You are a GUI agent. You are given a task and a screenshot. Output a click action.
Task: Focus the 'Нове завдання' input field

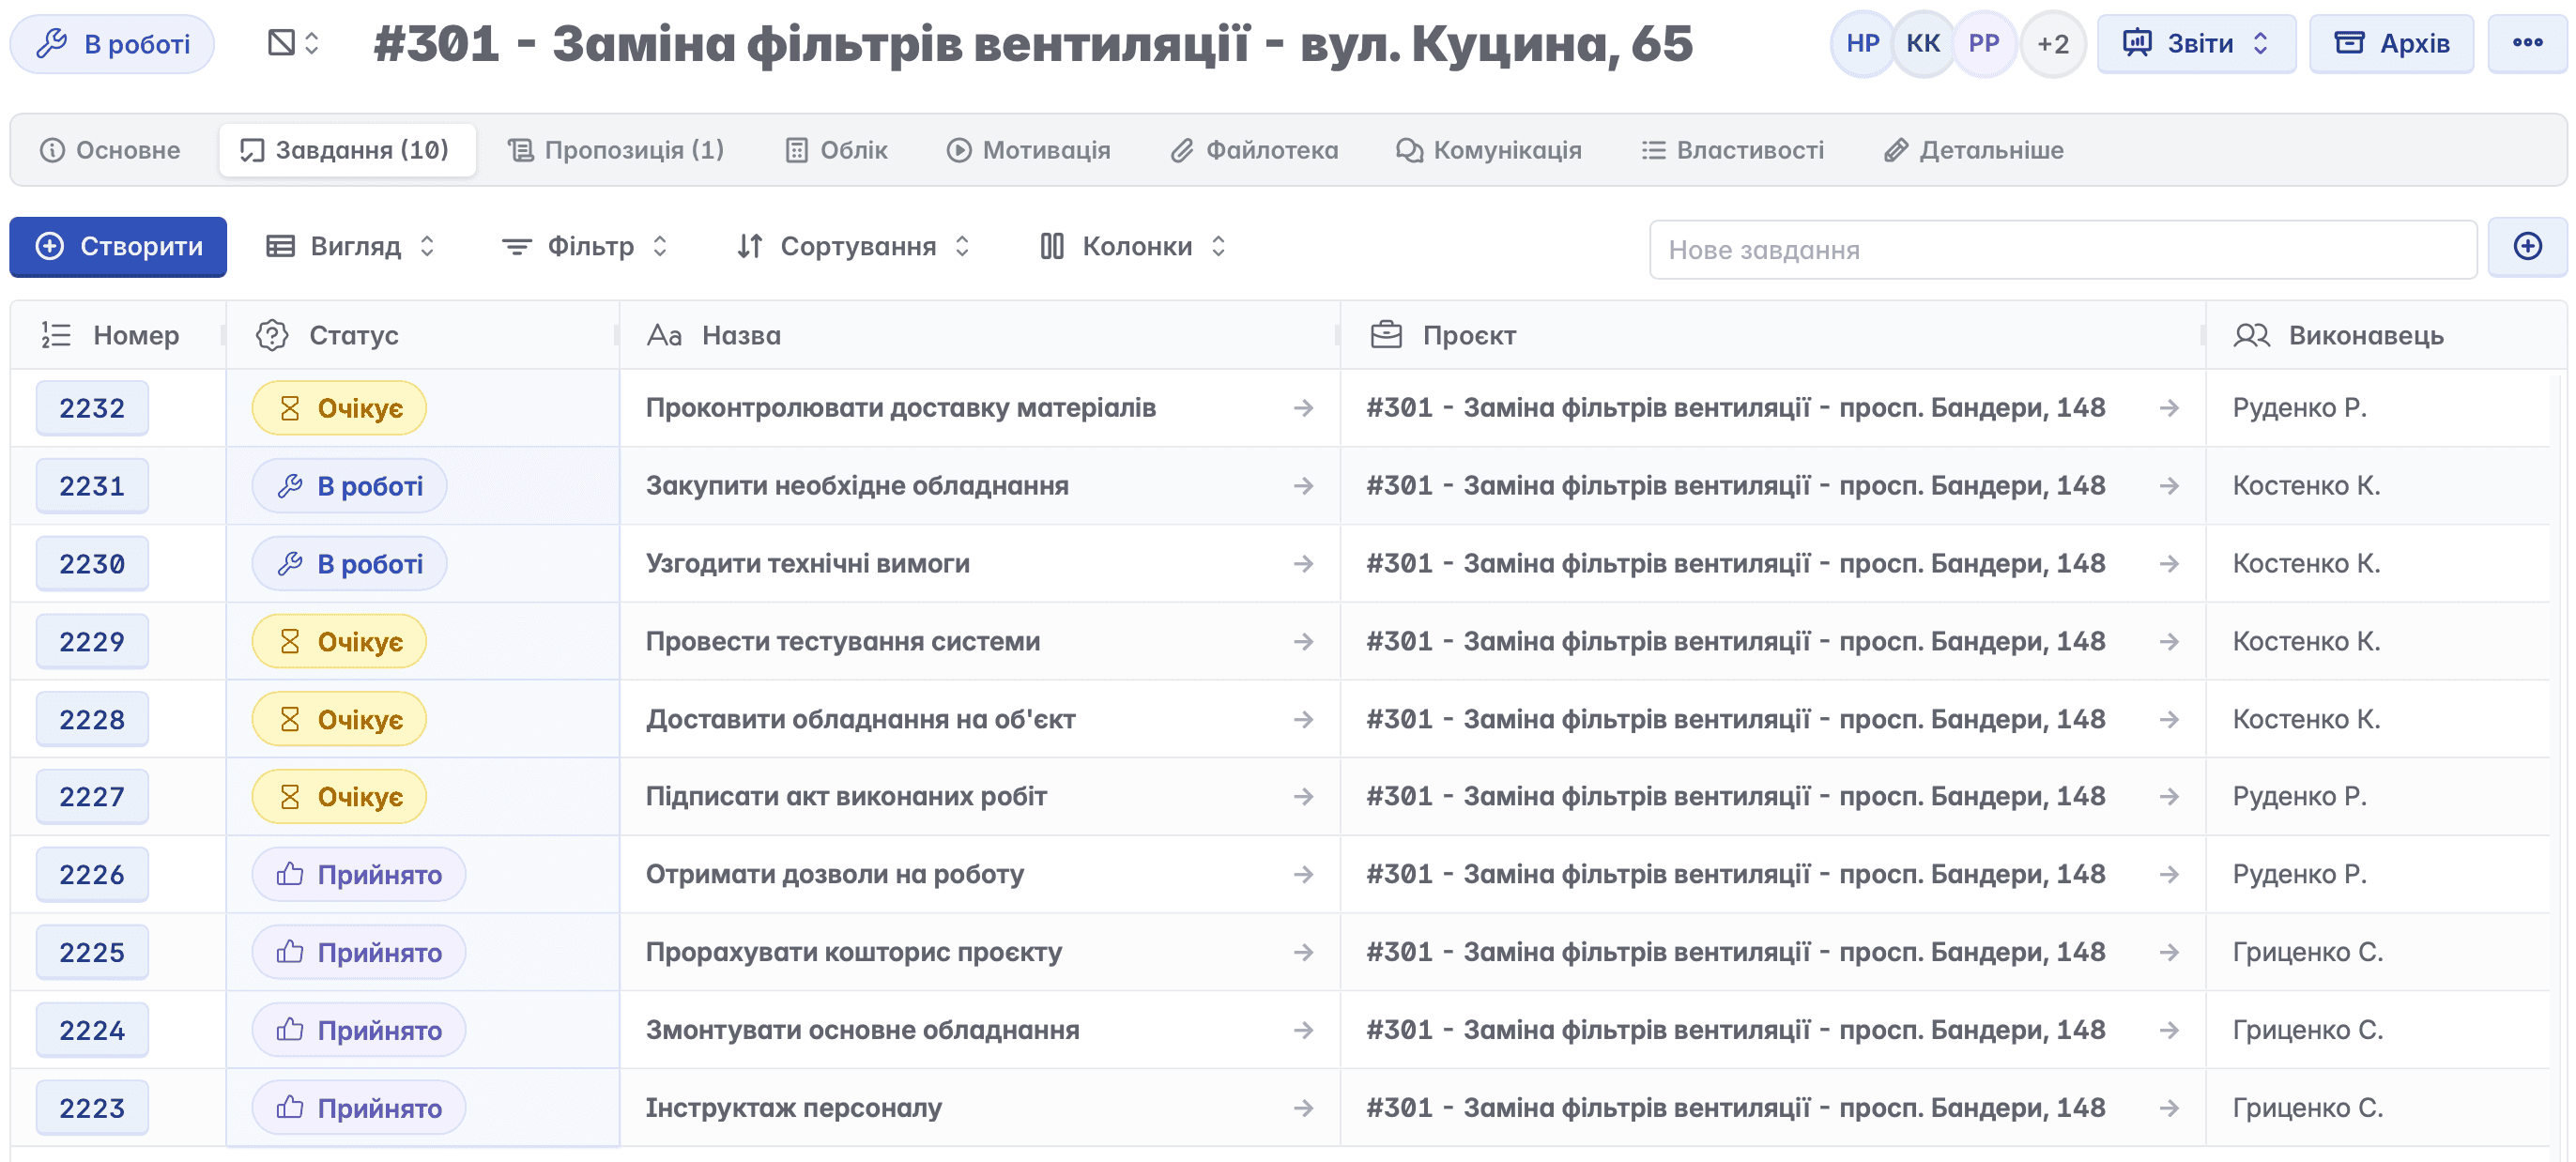(2060, 250)
